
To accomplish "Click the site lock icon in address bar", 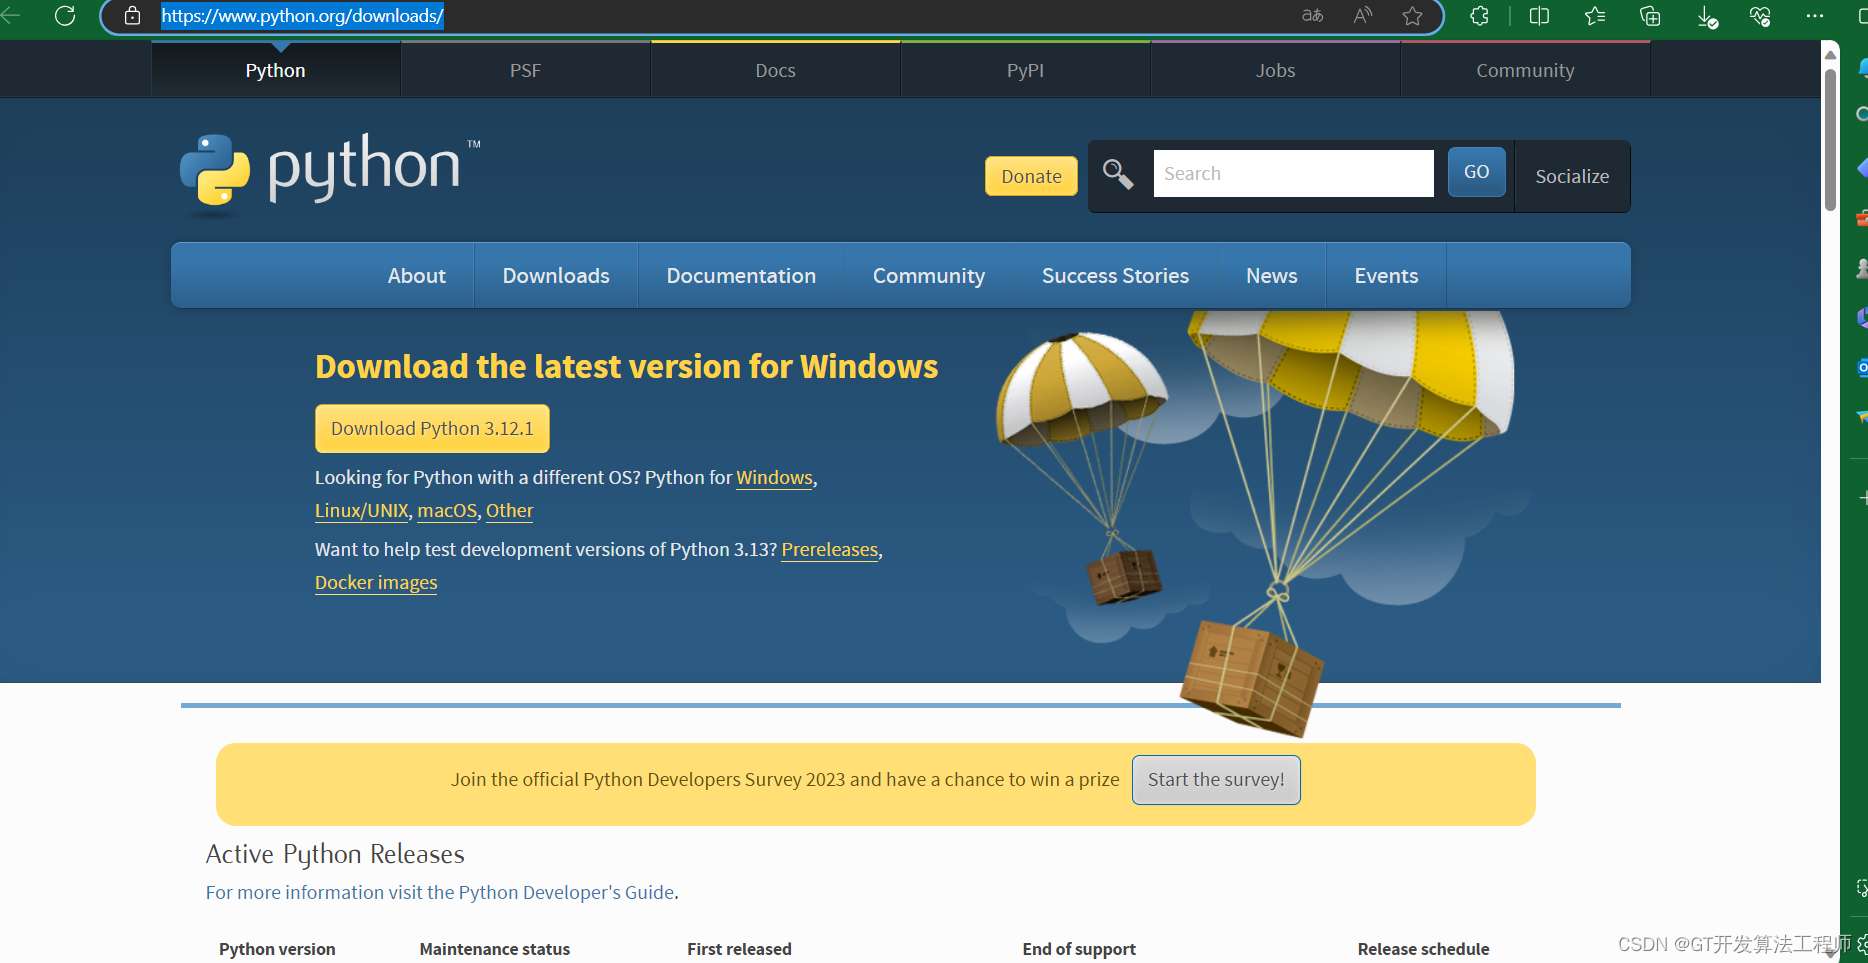I will click(132, 16).
